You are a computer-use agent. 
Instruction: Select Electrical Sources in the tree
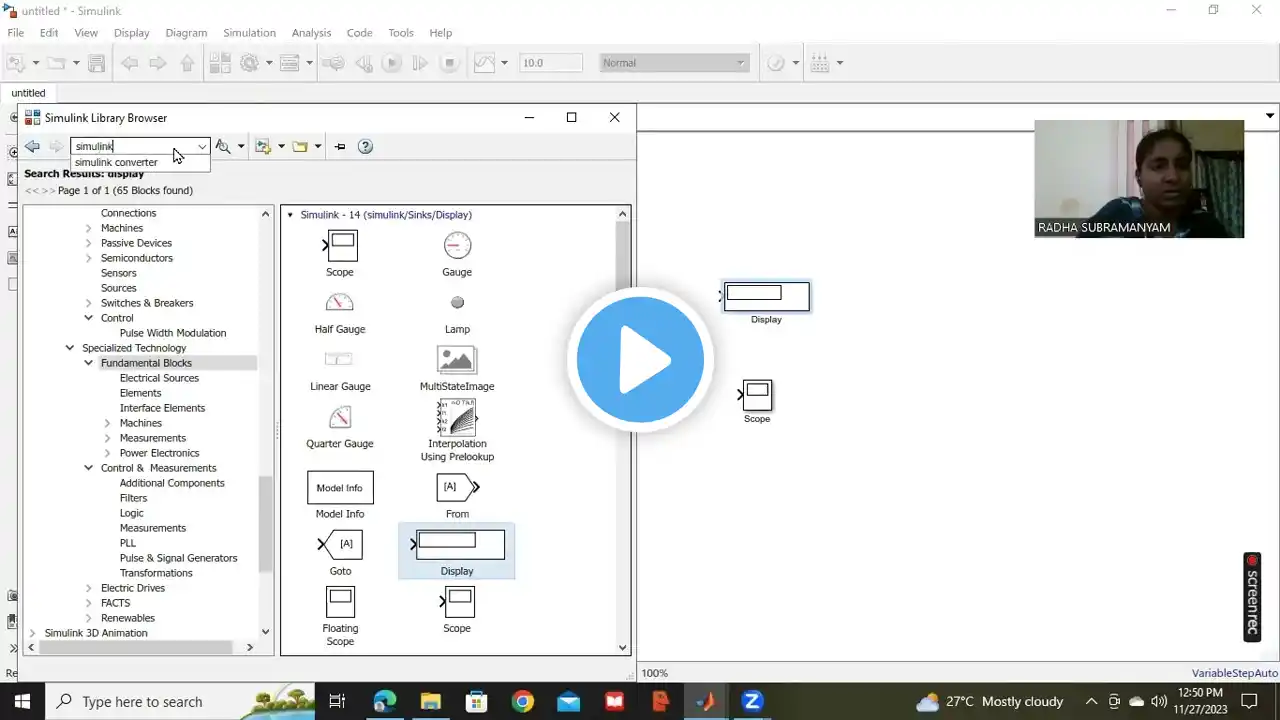[159, 378]
